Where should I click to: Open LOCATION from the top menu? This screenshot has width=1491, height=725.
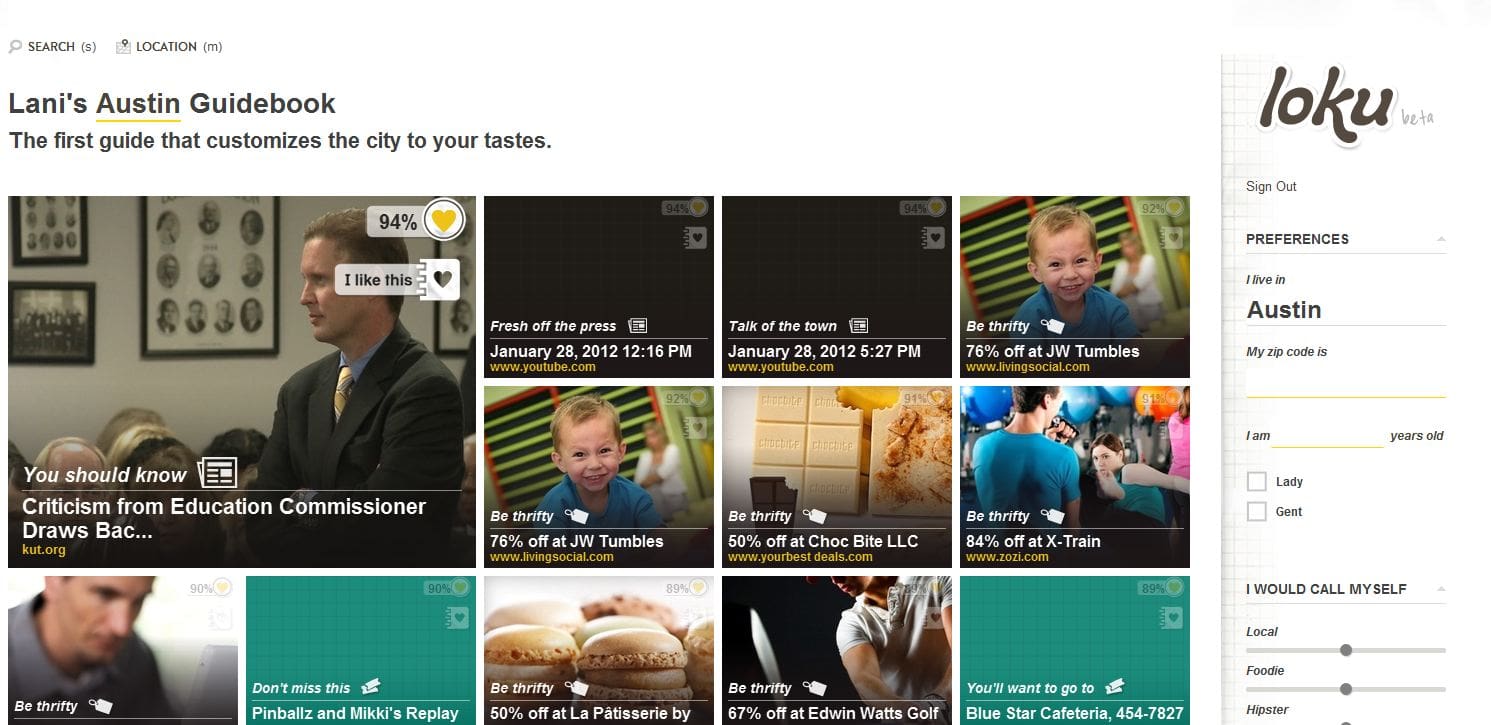(166, 46)
